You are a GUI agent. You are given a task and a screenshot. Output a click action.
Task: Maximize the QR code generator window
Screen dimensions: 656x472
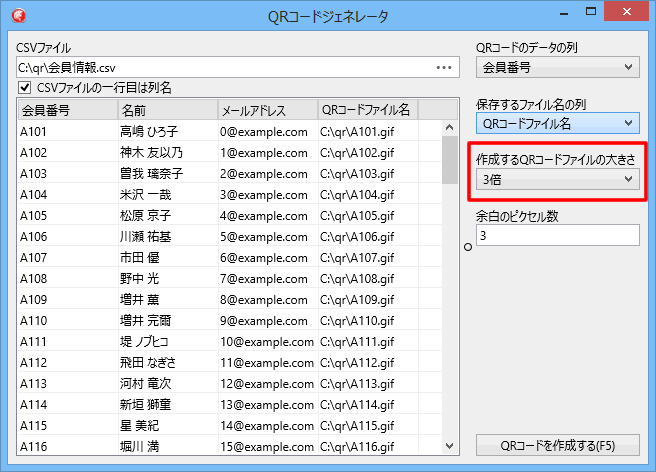tap(594, 14)
